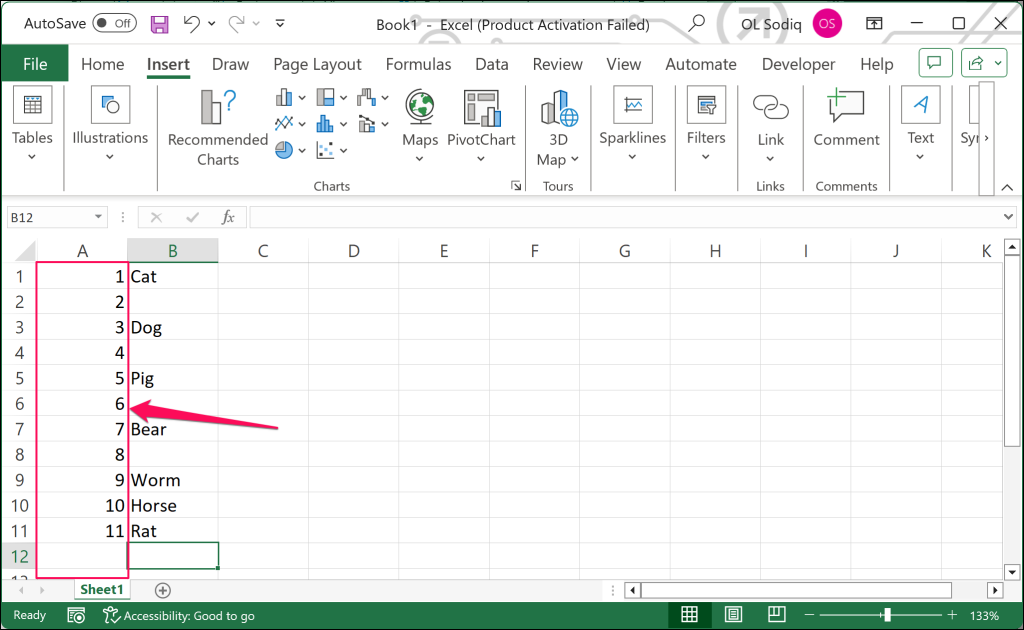1024x630 pixels.
Task: Switch to the Page Layout tab
Action: [317, 64]
